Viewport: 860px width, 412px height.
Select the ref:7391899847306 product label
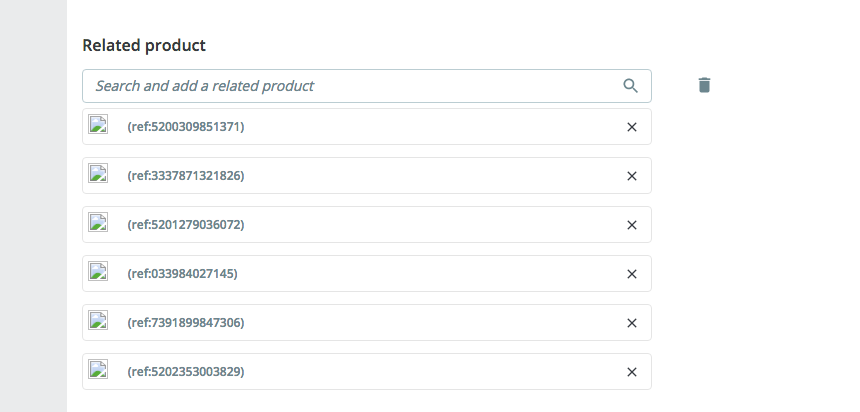pos(186,323)
